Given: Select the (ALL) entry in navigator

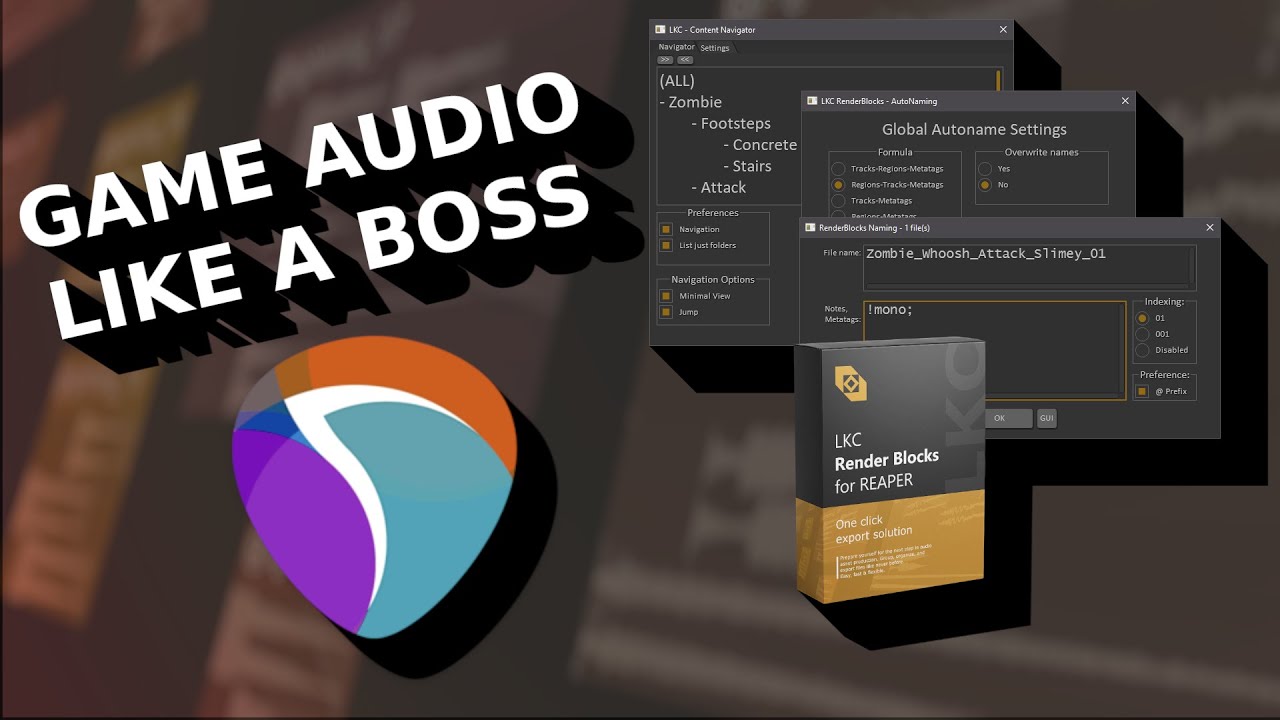Looking at the screenshot, I should point(677,81).
